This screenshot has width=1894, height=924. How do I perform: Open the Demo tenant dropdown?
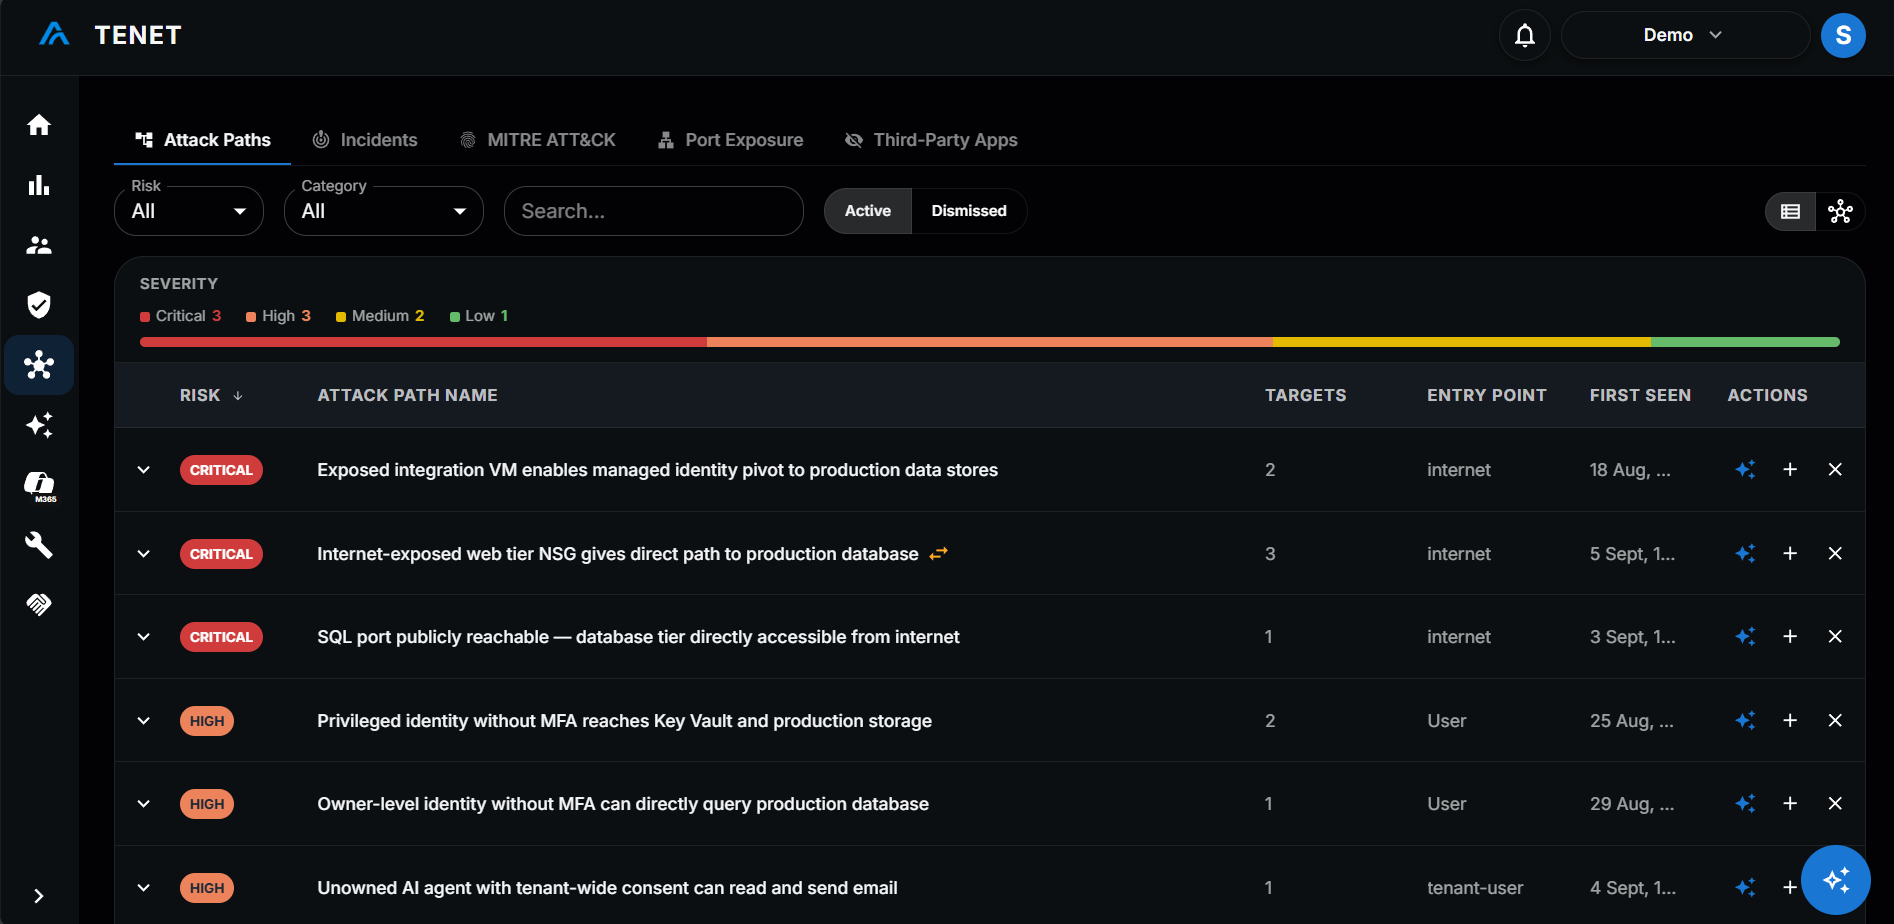[1685, 35]
